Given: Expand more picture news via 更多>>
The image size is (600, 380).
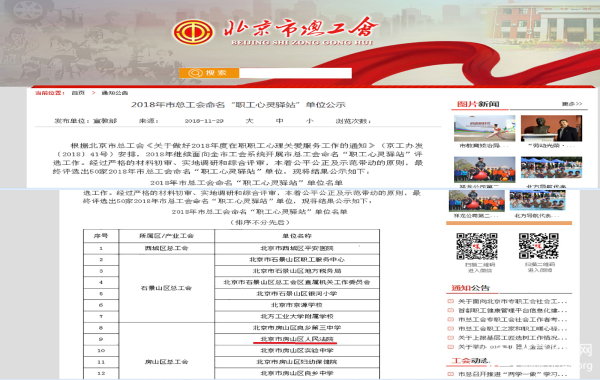Looking at the screenshot, I should (x=572, y=104).
